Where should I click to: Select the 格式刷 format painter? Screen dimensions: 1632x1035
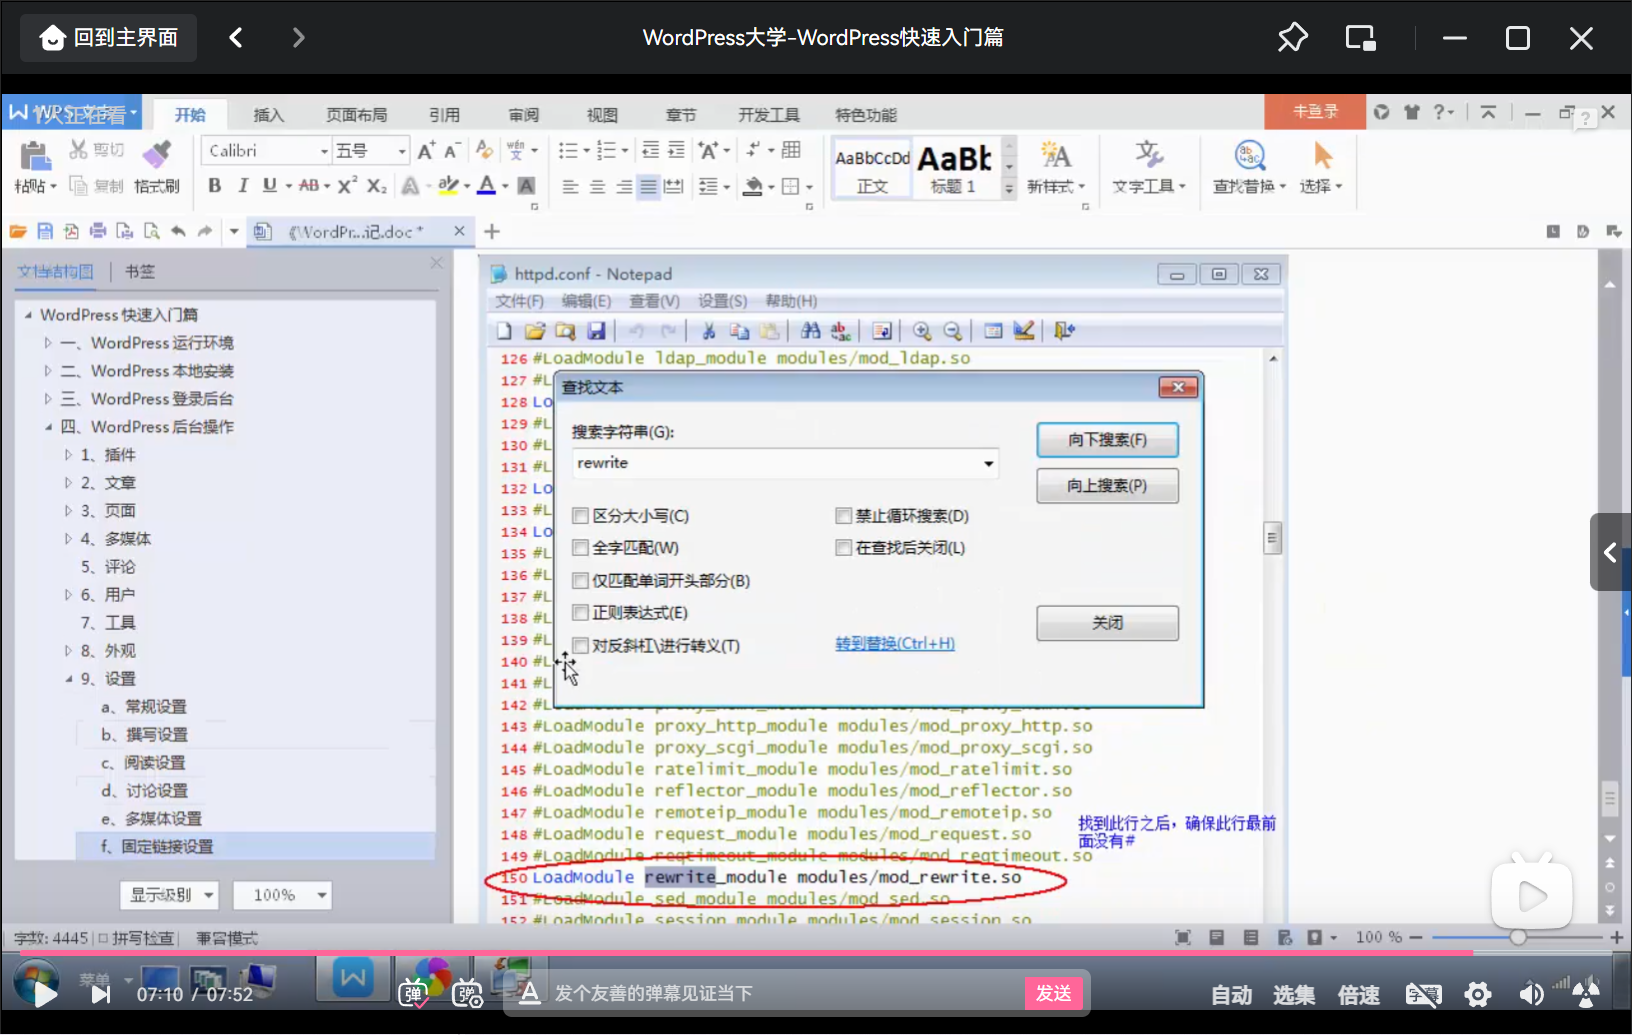click(156, 167)
